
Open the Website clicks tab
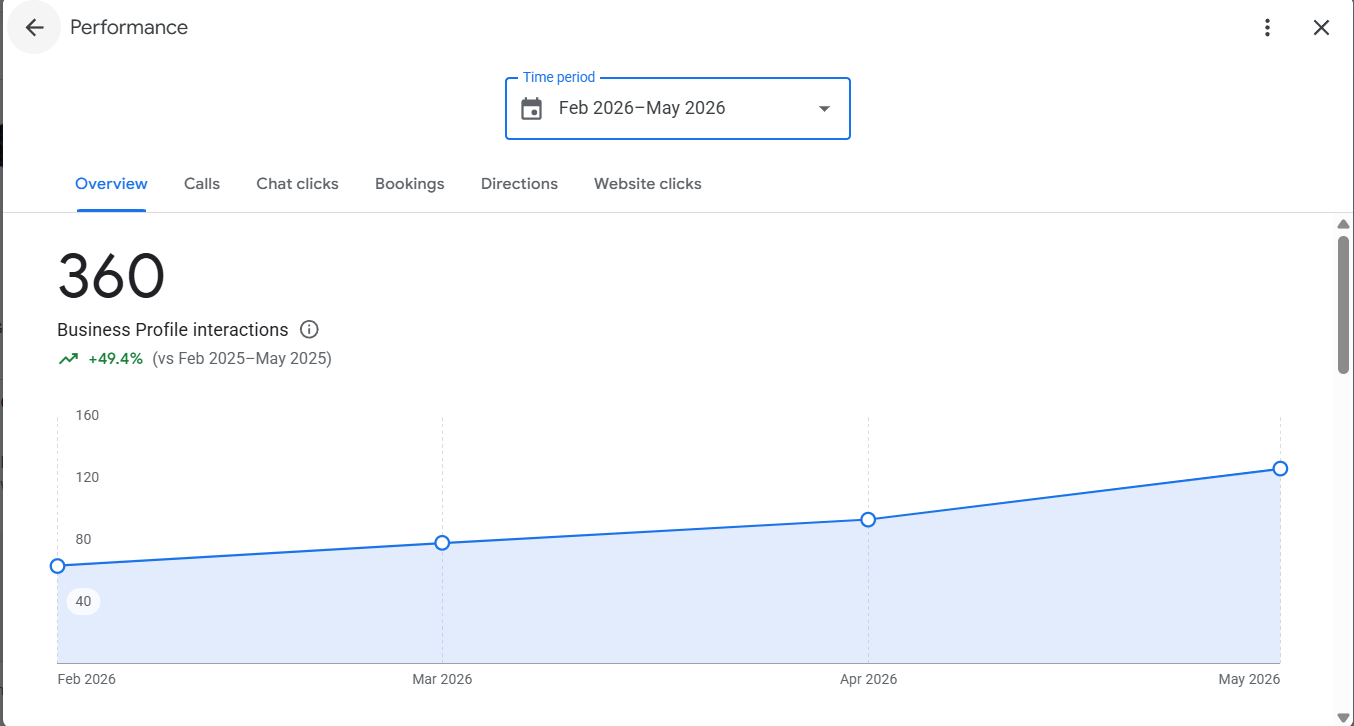648,184
